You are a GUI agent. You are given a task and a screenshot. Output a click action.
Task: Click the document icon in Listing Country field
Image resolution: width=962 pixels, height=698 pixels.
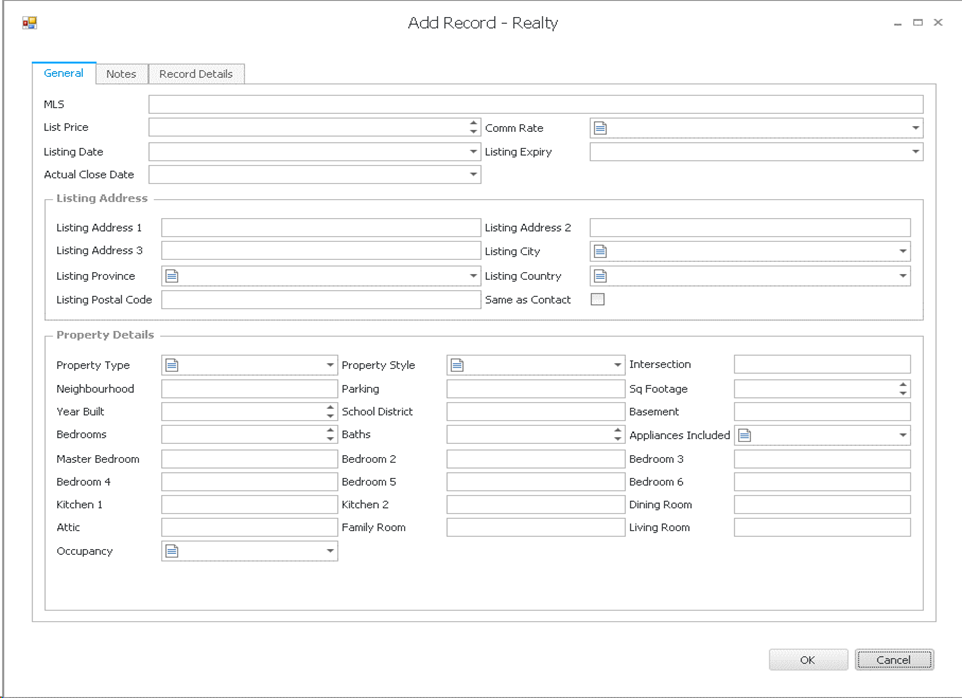click(600, 276)
